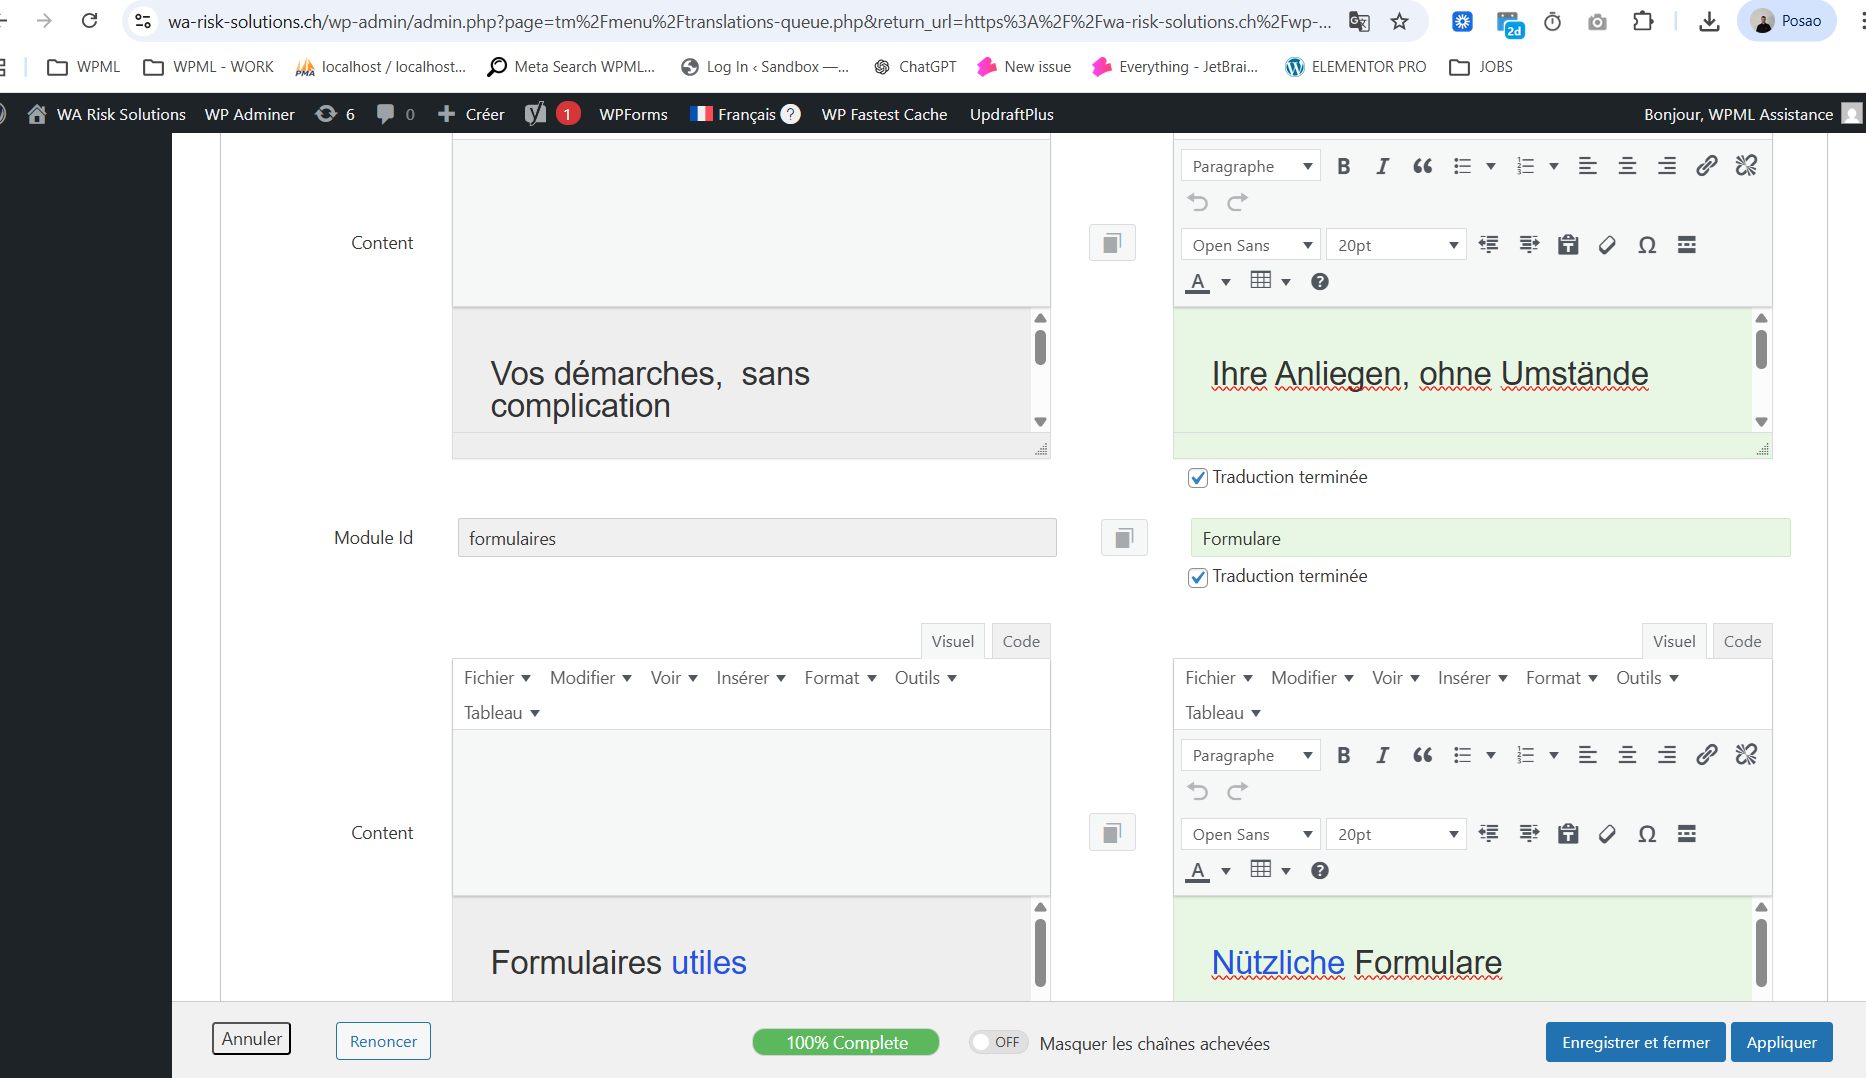Open the special character (Omega) picker in the lower toolbar
This screenshot has width=1866, height=1078.
click(1647, 834)
